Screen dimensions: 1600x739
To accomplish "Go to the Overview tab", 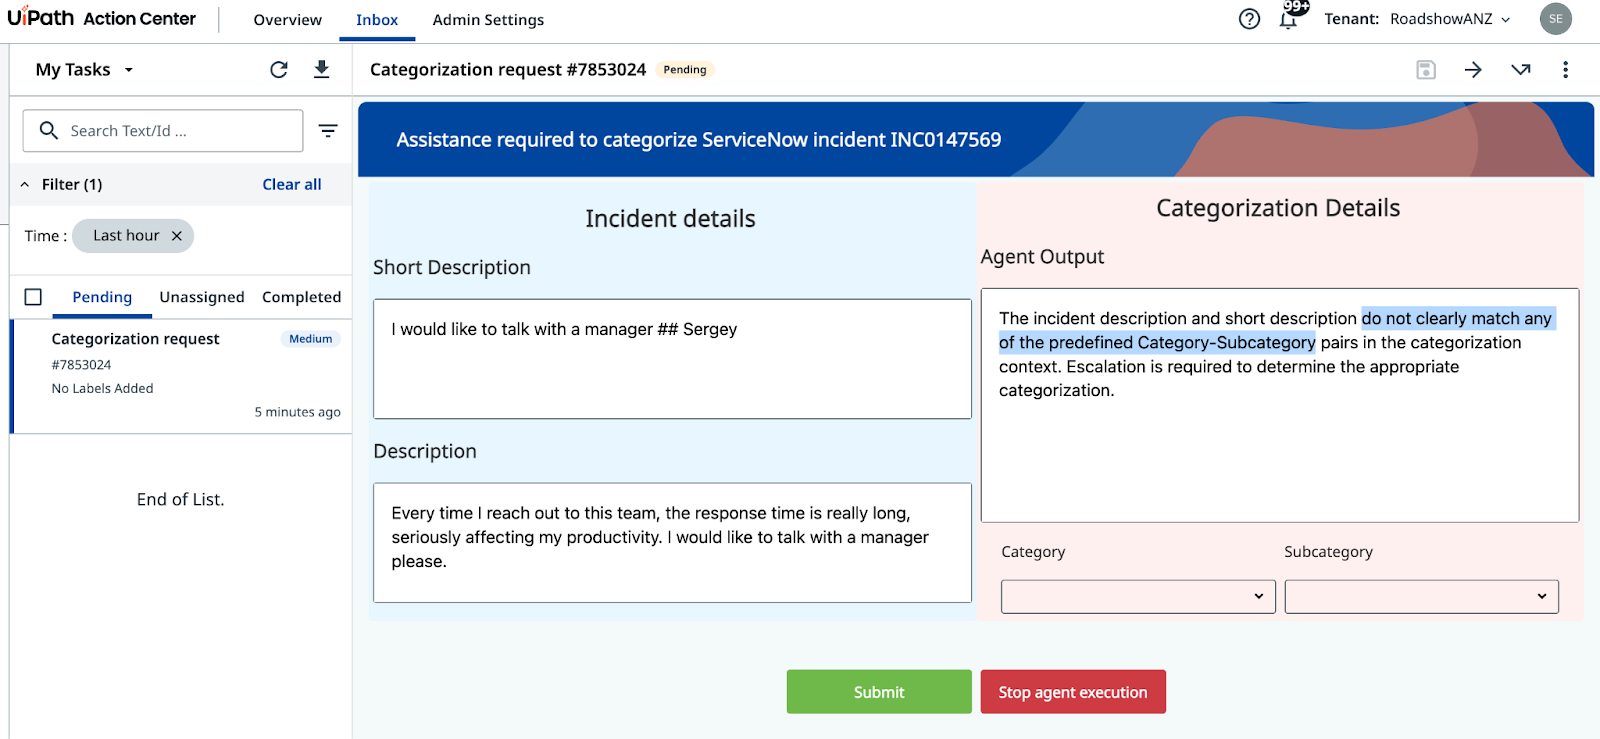I will [x=287, y=20].
